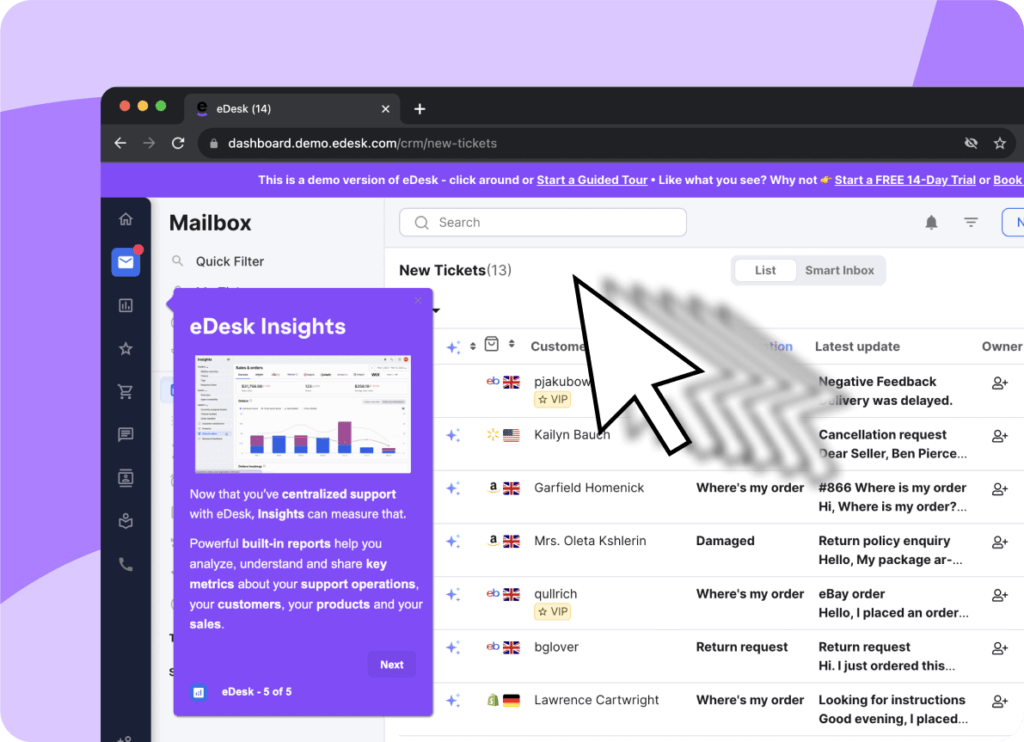1024x742 pixels.
Task: Switch to List view
Action: (x=765, y=270)
